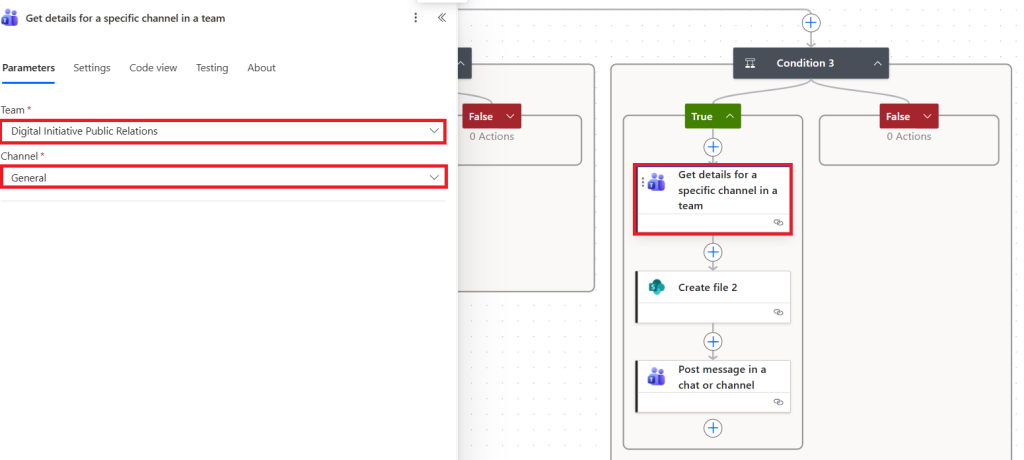Add a step above Condition 3
This screenshot has width=1024, height=460.
[811, 22]
